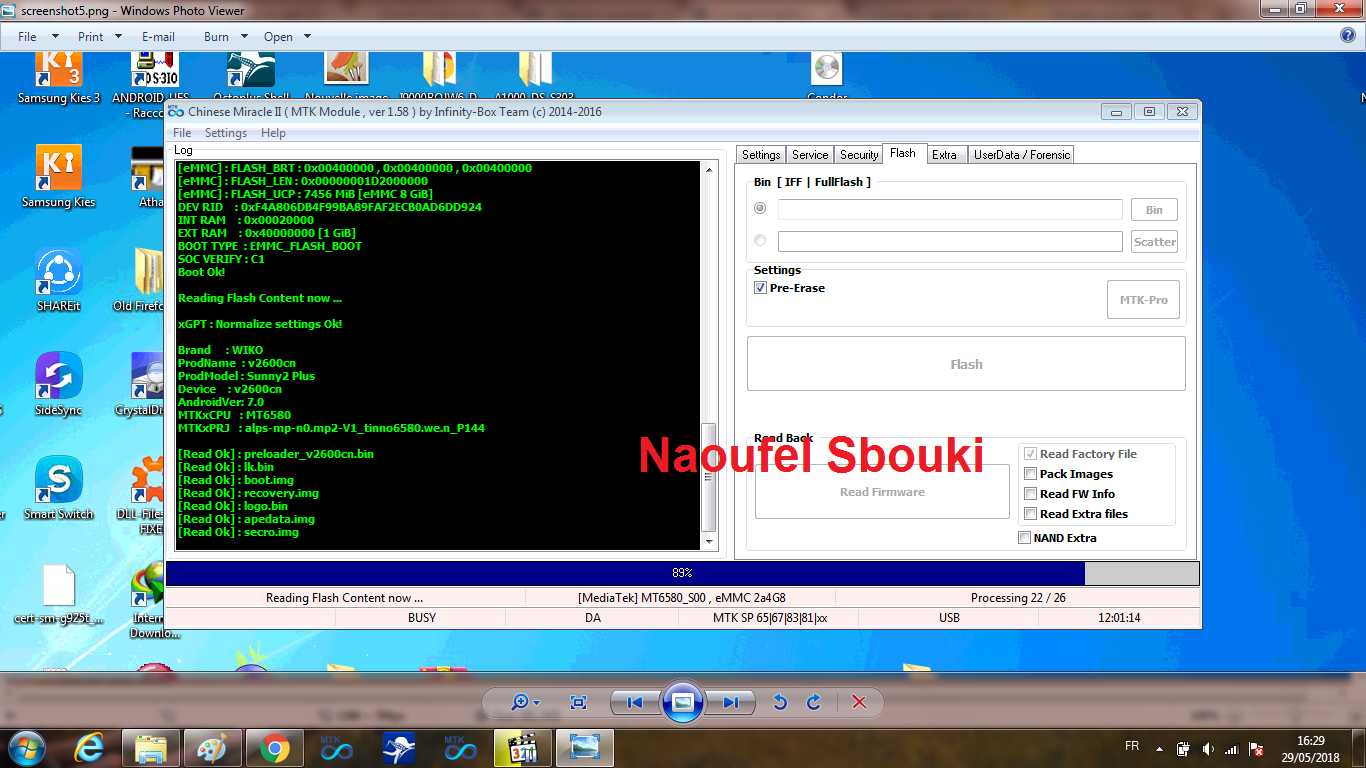Open Chinese Miracle Settings menu
Screen dimensions: 1366x768
click(226, 133)
